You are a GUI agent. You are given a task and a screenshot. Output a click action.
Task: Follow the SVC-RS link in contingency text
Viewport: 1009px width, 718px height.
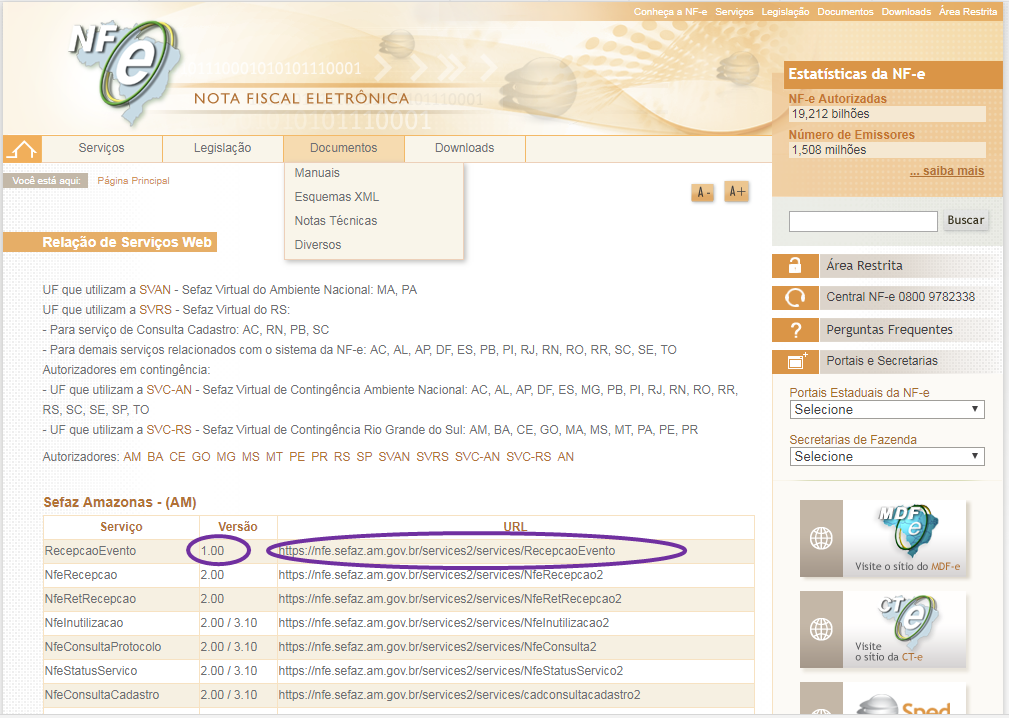click(169, 430)
